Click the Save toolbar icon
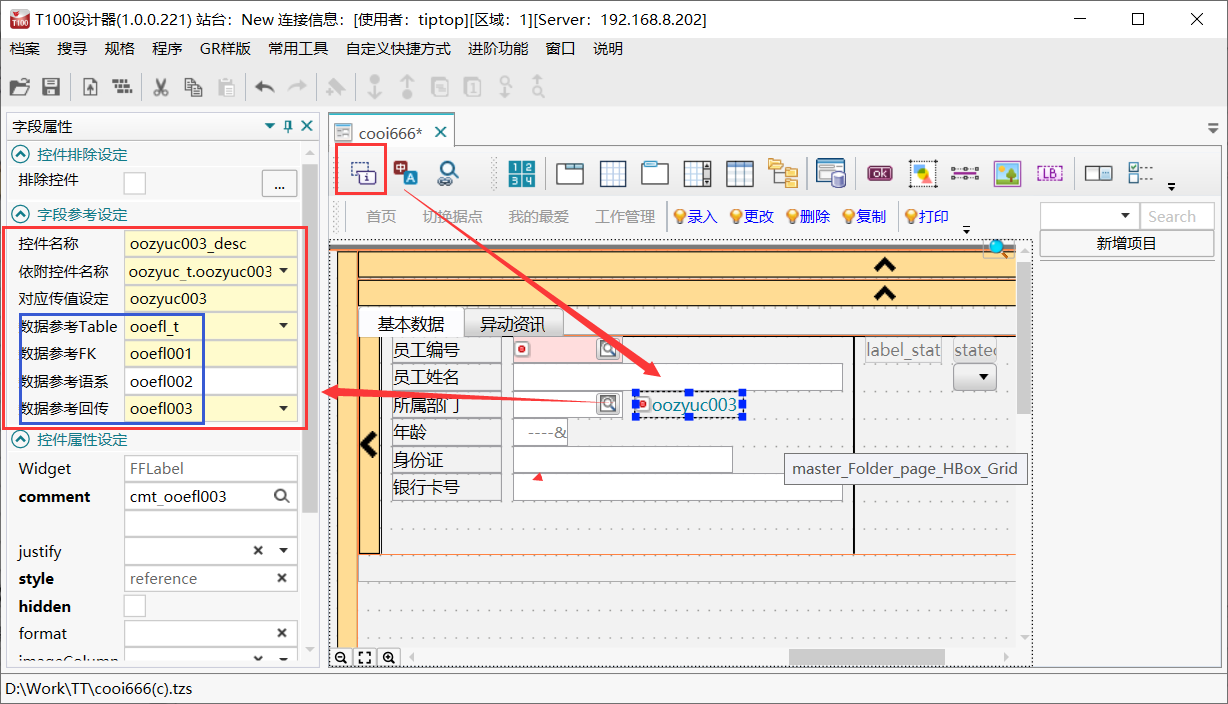The image size is (1228, 704). [50, 87]
